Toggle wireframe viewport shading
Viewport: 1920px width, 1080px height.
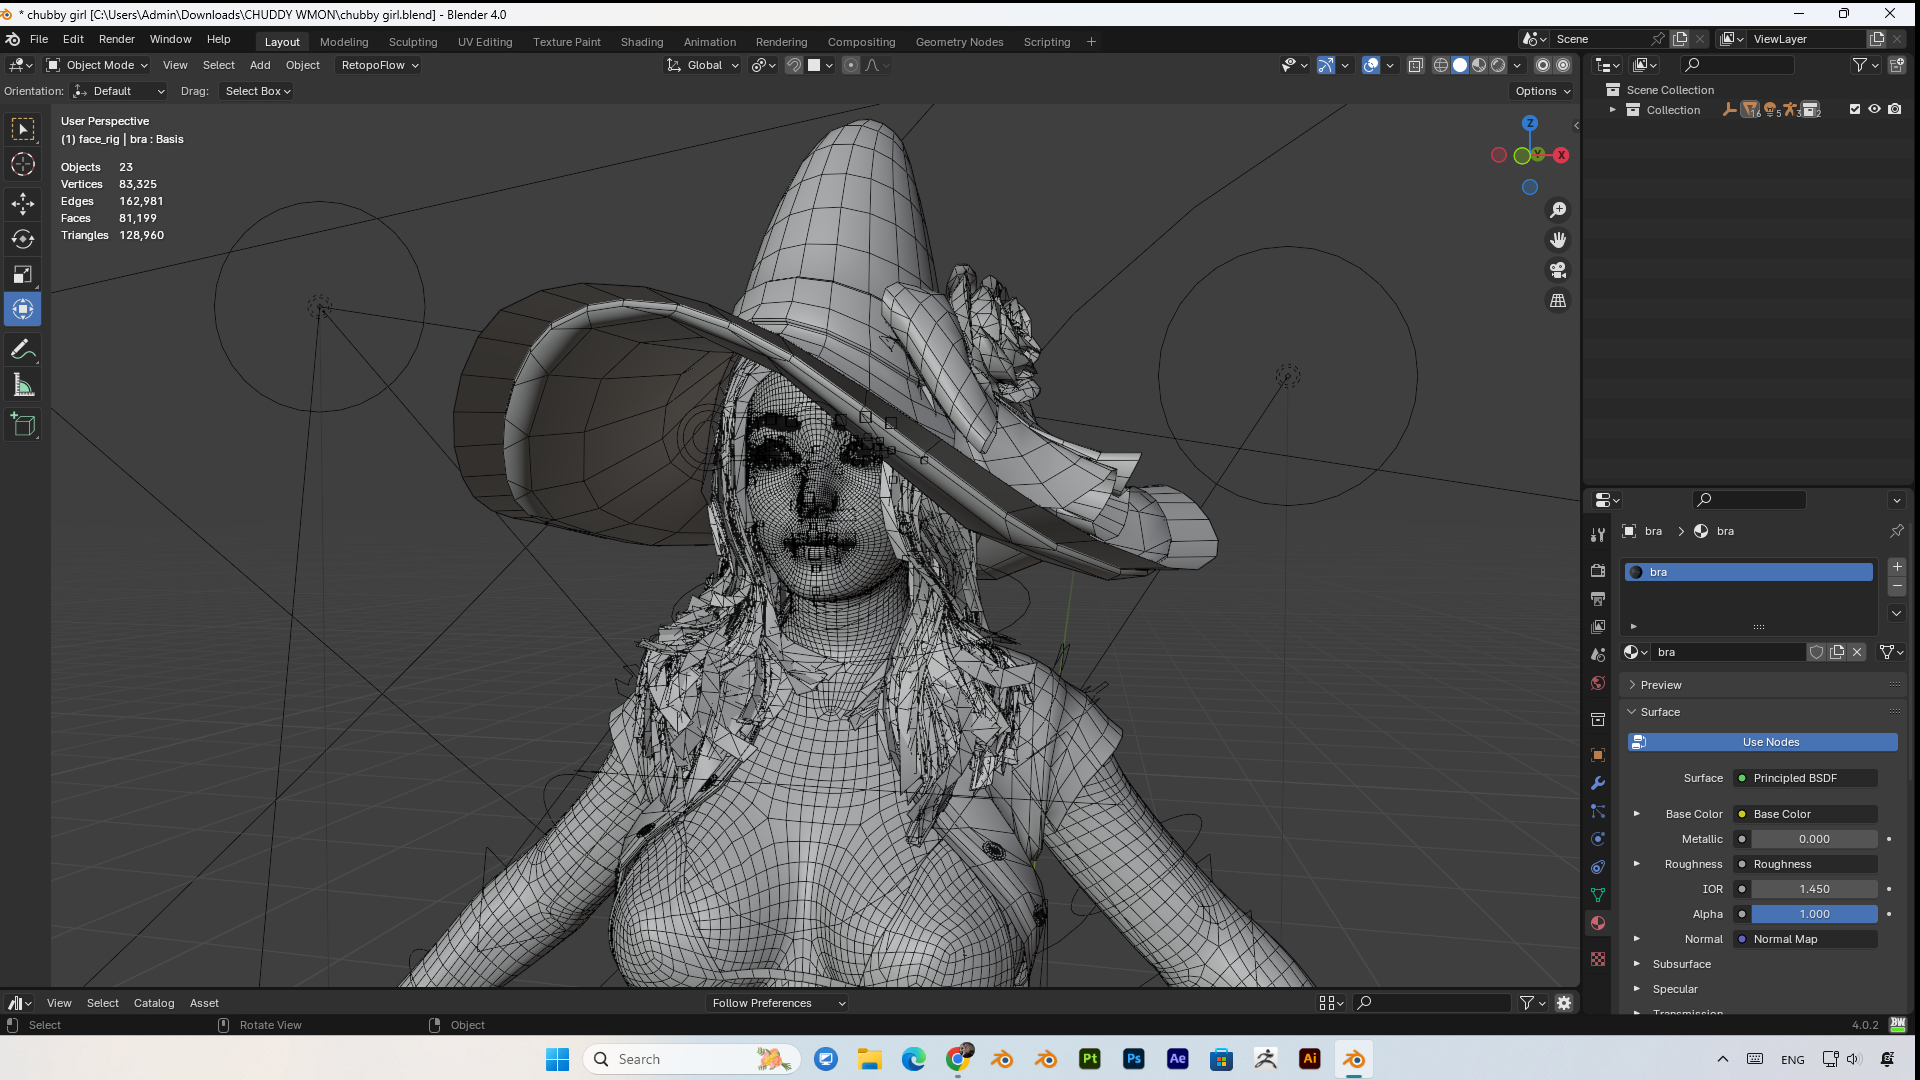[1440, 64]
